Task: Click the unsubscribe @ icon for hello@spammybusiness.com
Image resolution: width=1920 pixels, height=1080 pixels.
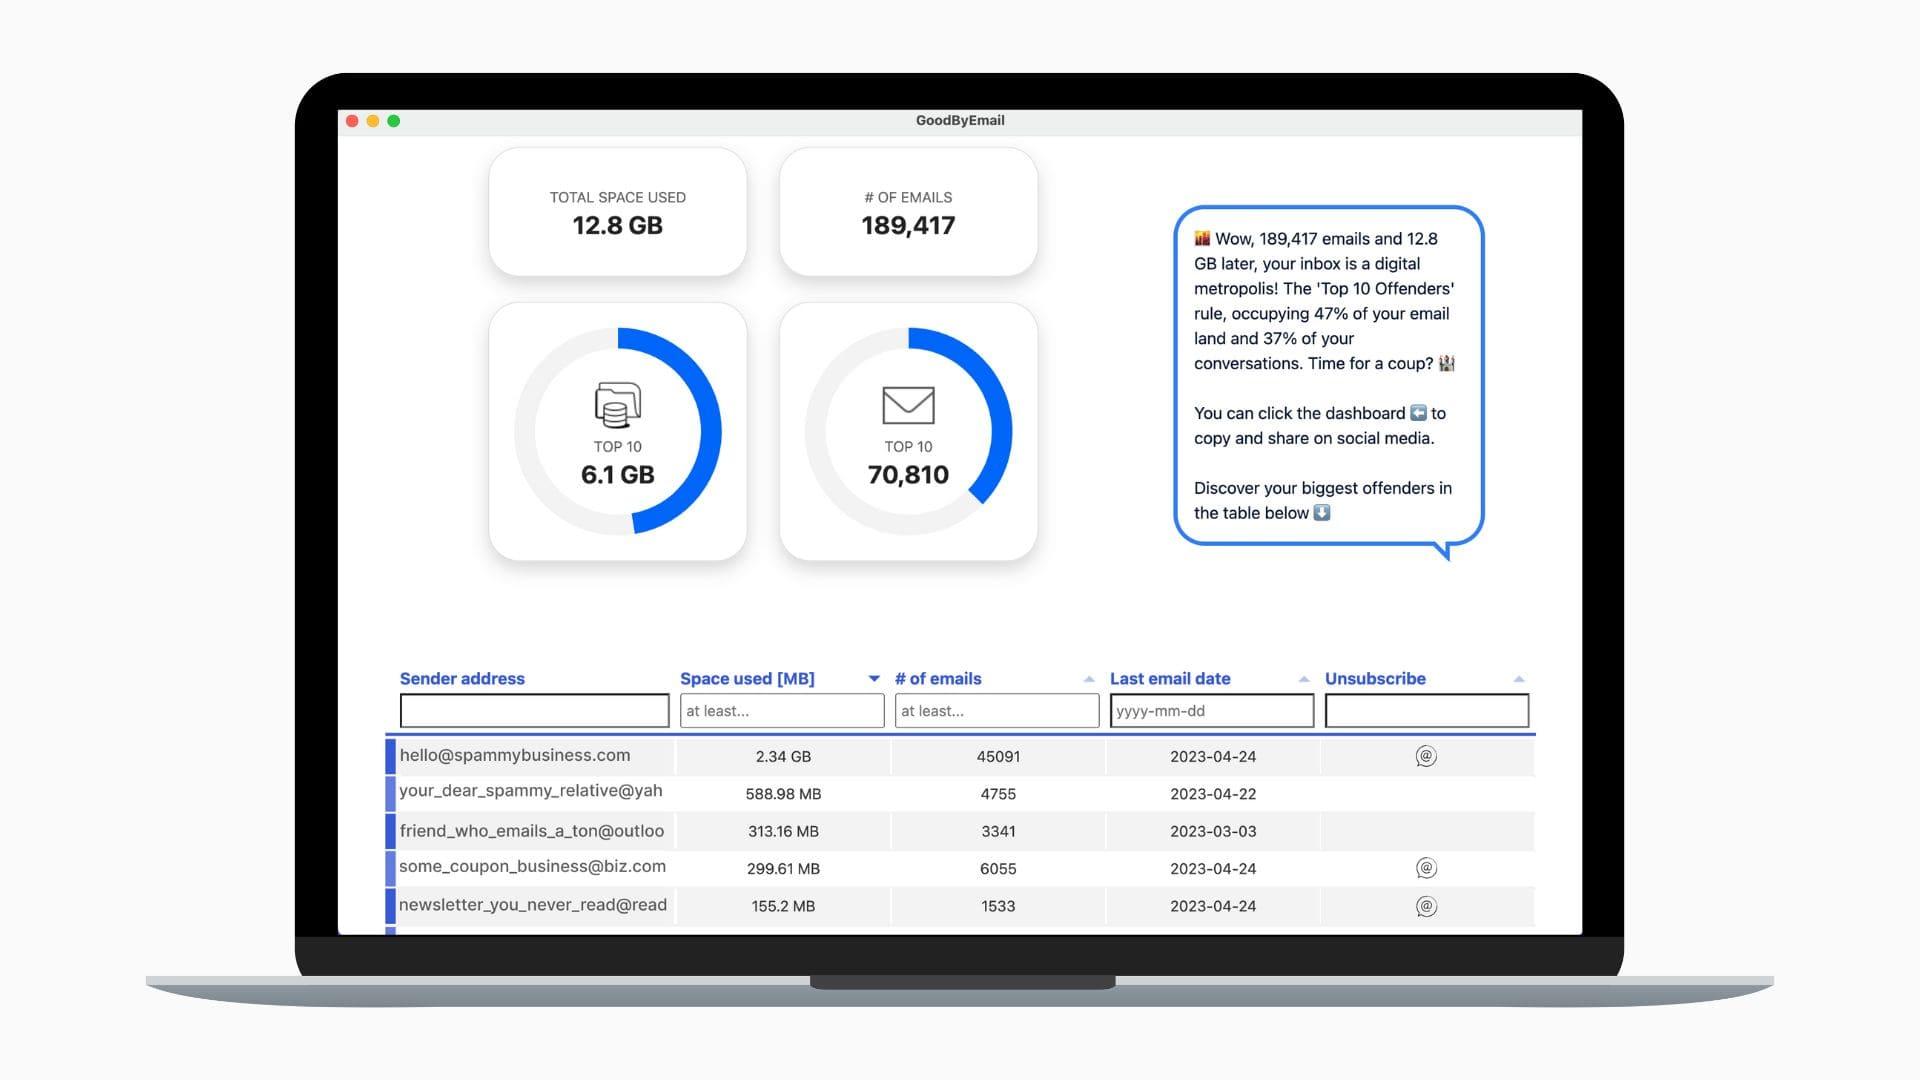Action: click(1426, 756)
